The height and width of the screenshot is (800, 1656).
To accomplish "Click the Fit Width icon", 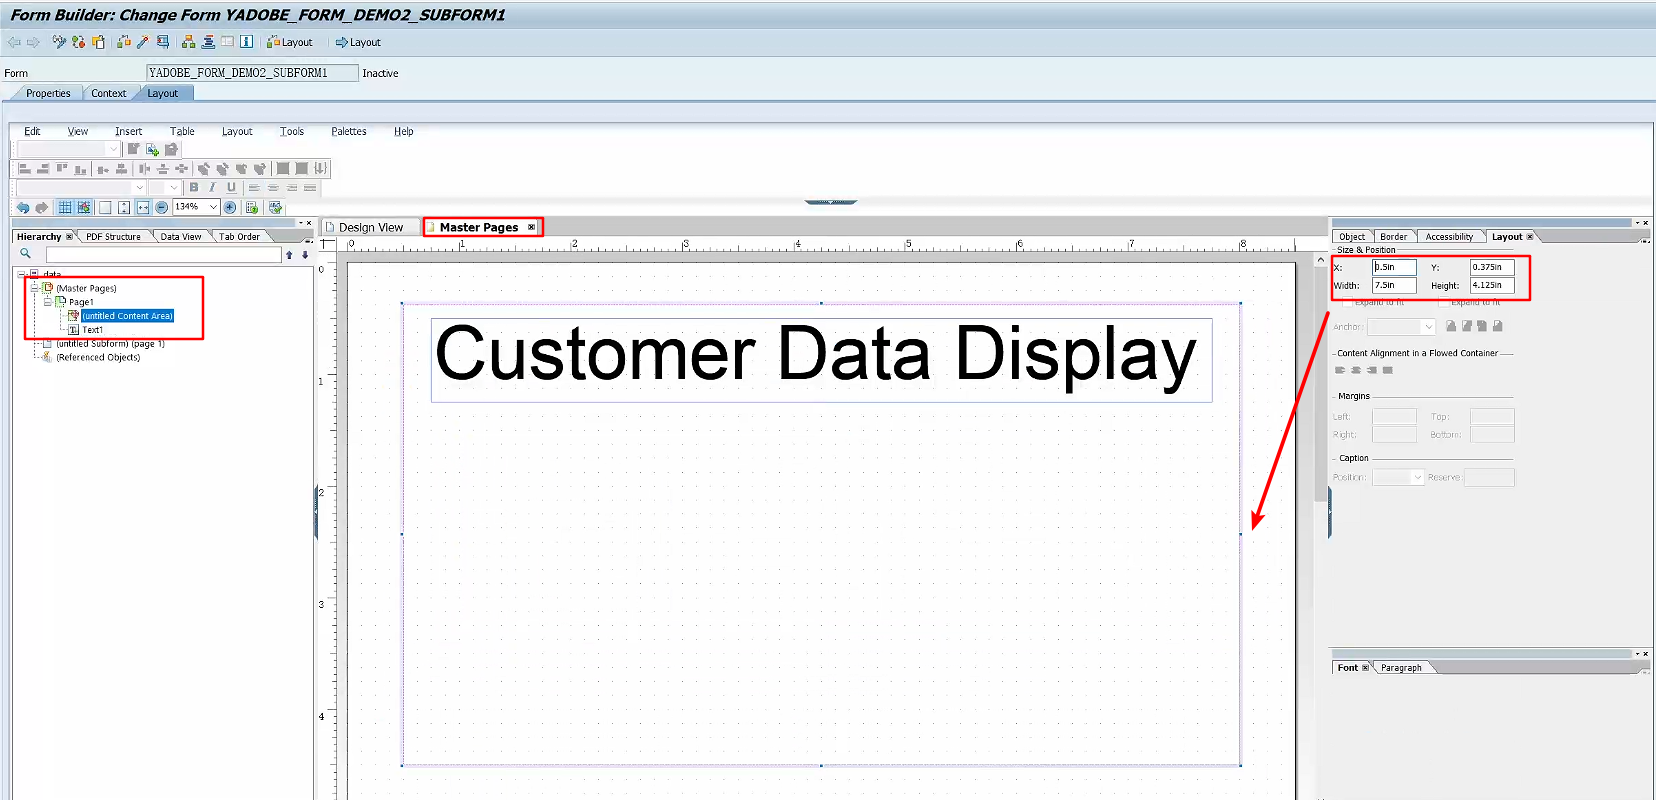I will pyautogui.click(x=143, y=207).
